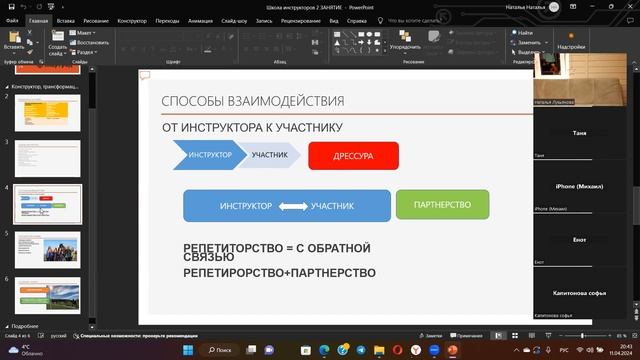Collapse the Конструктор, трансформац... section
The width and height of the screenshot is (640, 360).
point(7,87)
